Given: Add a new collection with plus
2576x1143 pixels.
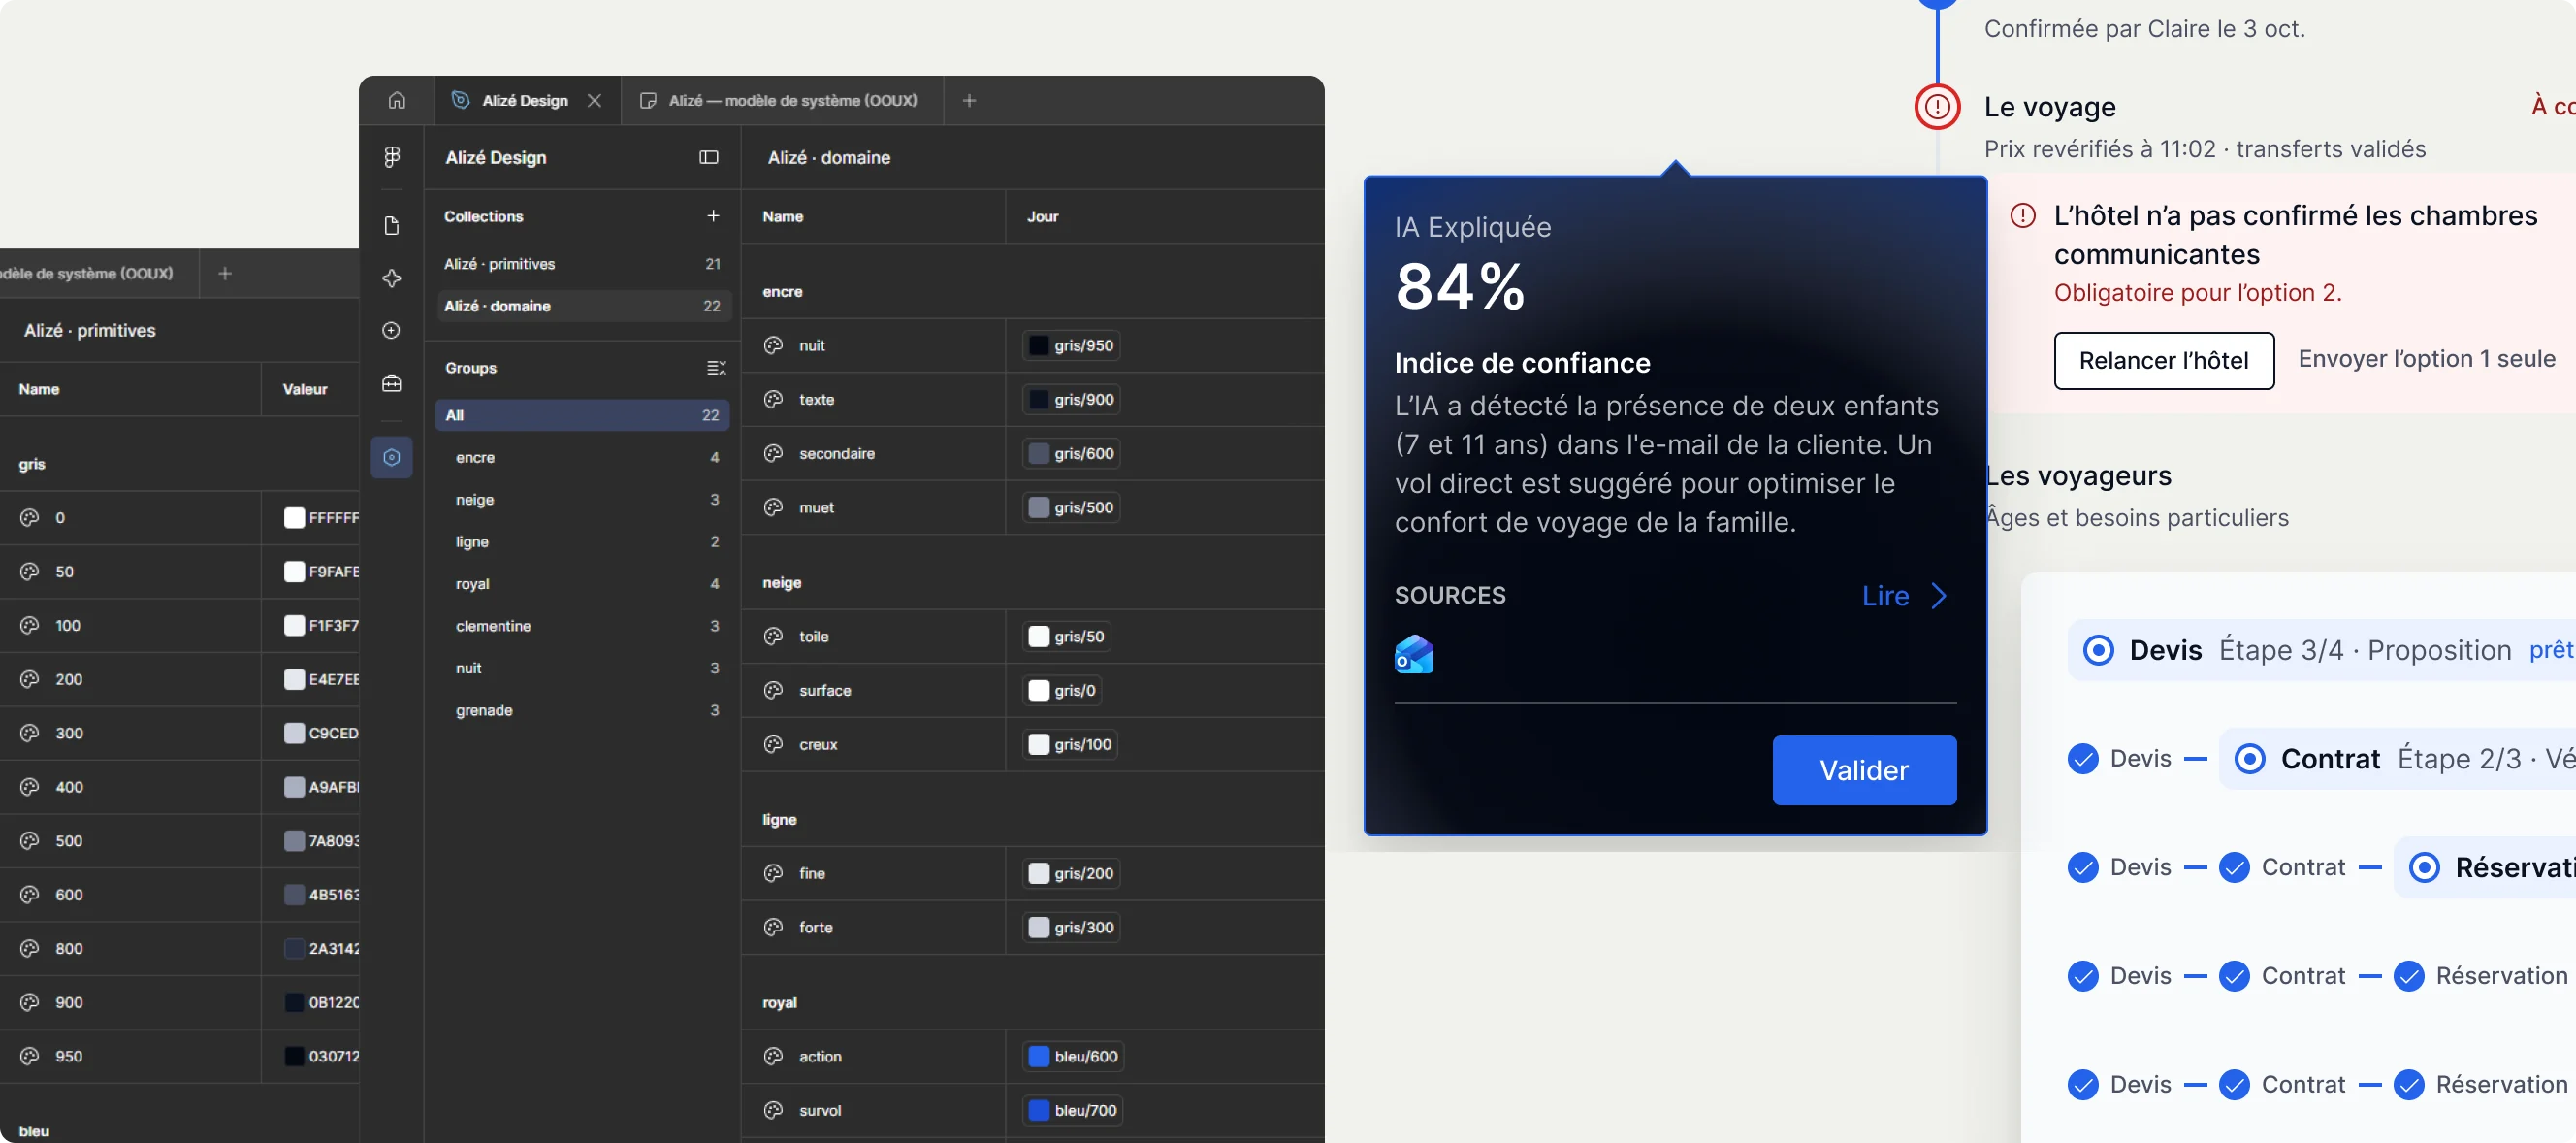Looking at the screenshot, I should [x=713, y=216].
